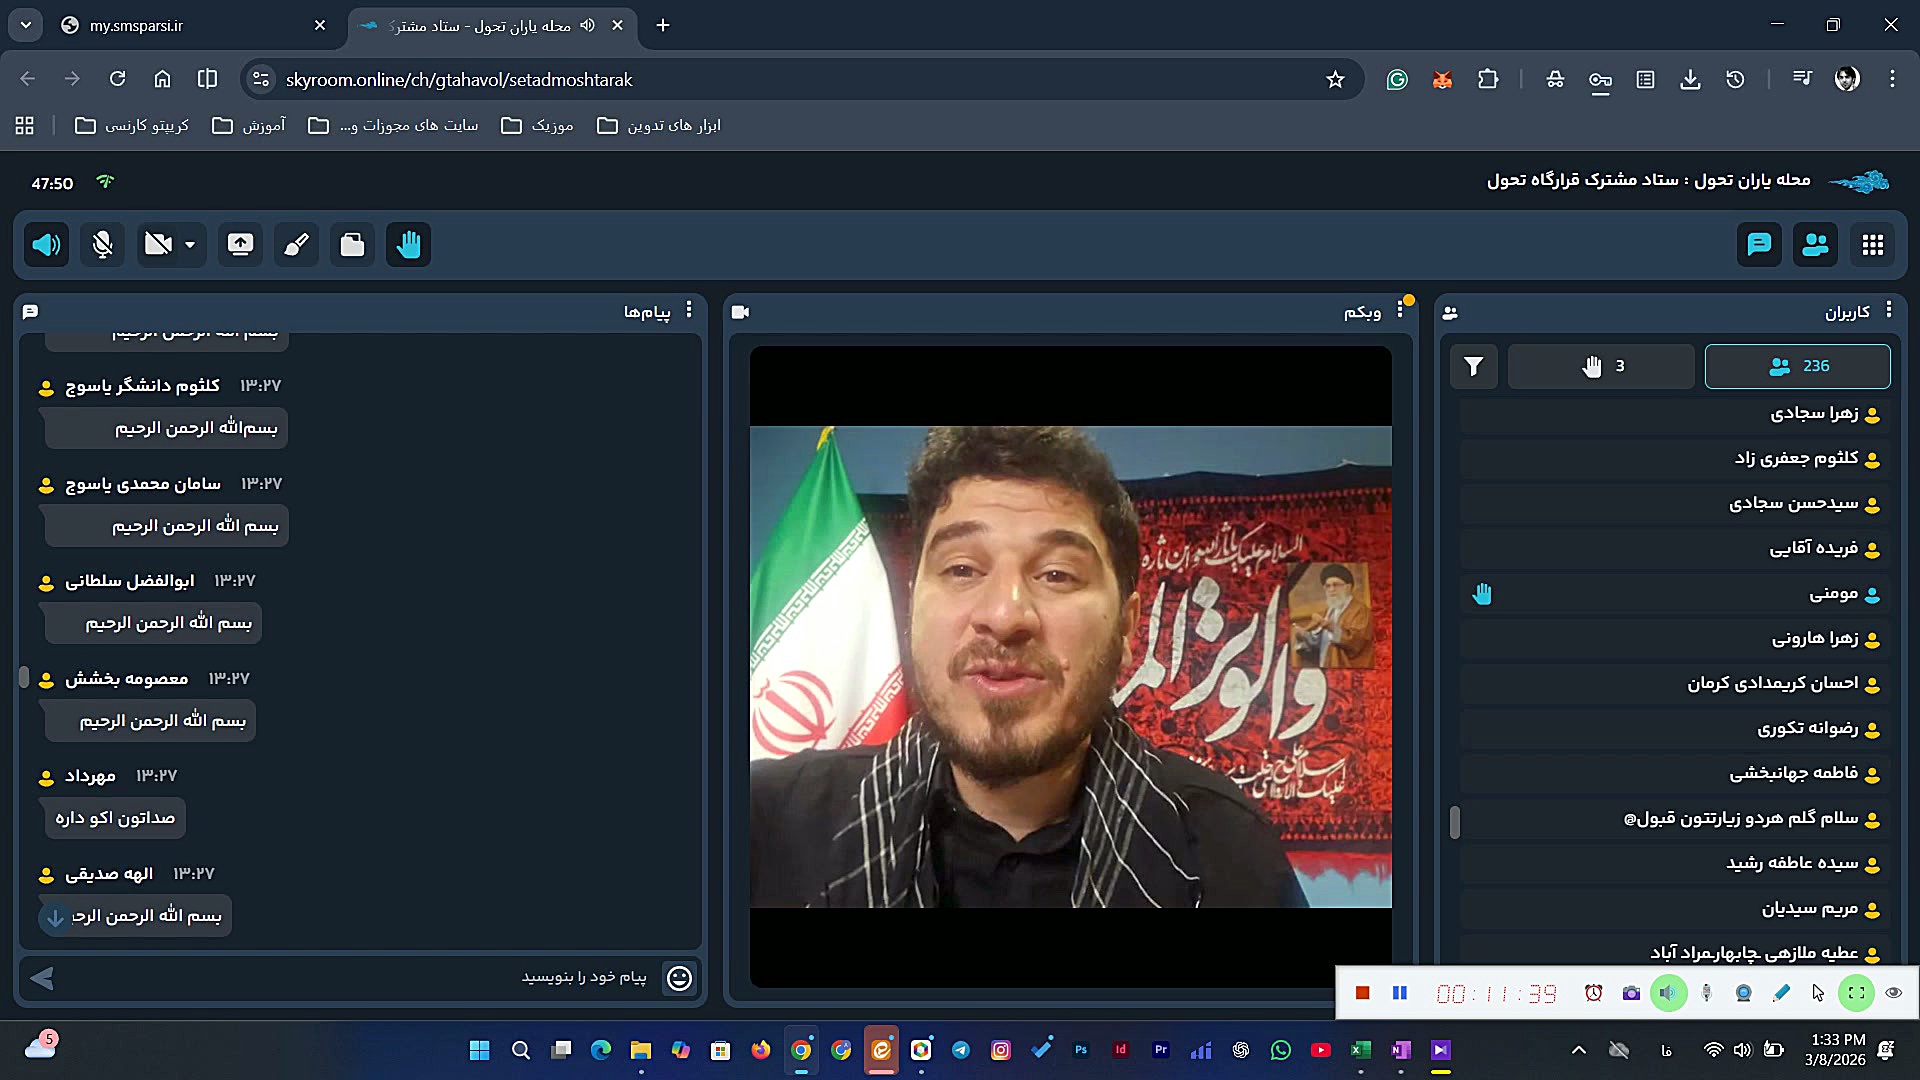Select user زهرا سجادی in list
This screenshot has height=1080, width=1920.
(x=1674, y=414)
